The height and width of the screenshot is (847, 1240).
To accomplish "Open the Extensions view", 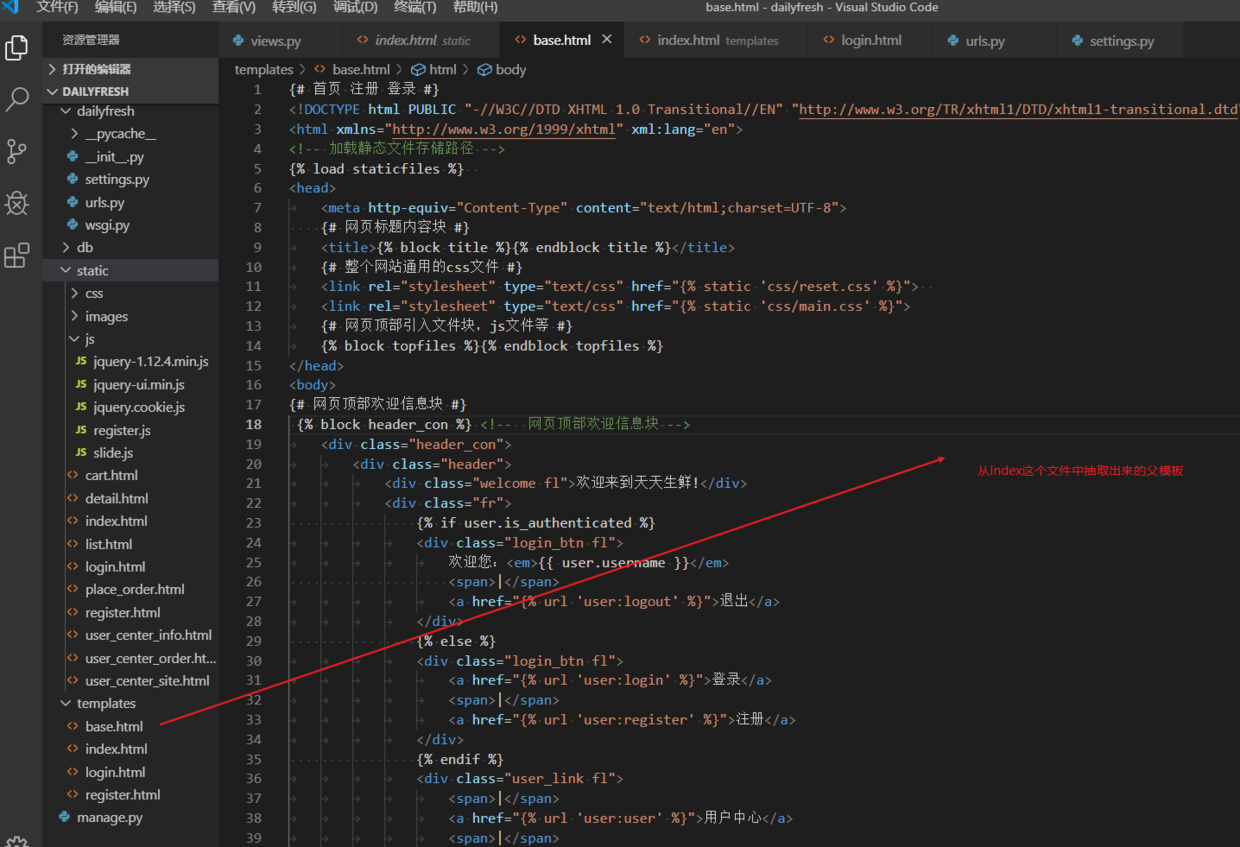I will [x=17, y=255].
